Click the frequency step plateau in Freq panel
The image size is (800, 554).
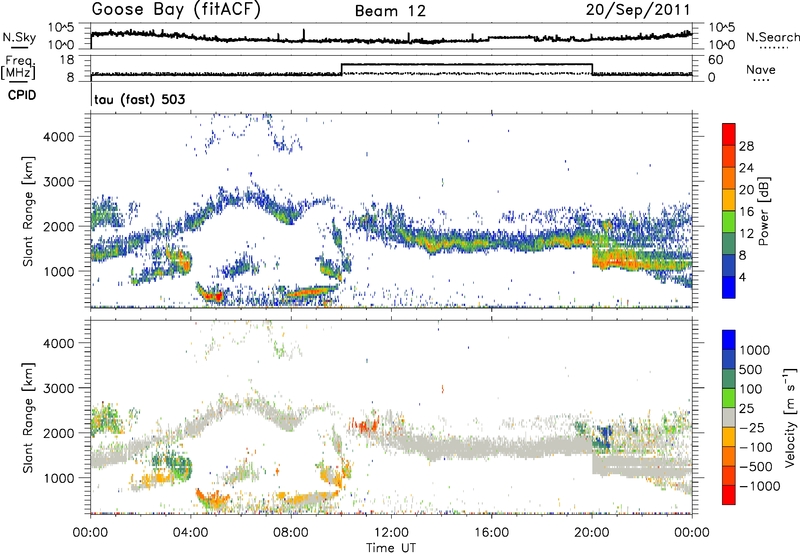(x=466, y=64)
